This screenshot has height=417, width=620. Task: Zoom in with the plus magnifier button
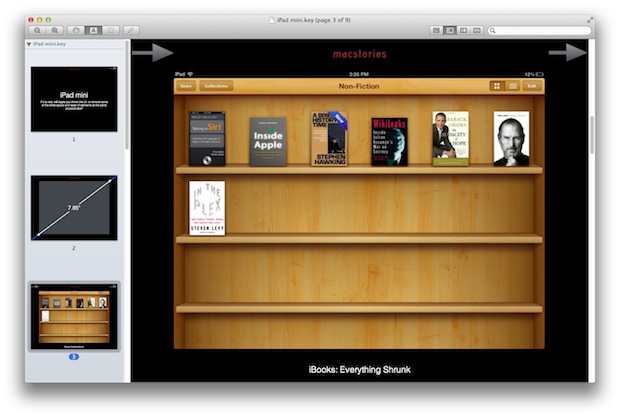tap(55, 30)
